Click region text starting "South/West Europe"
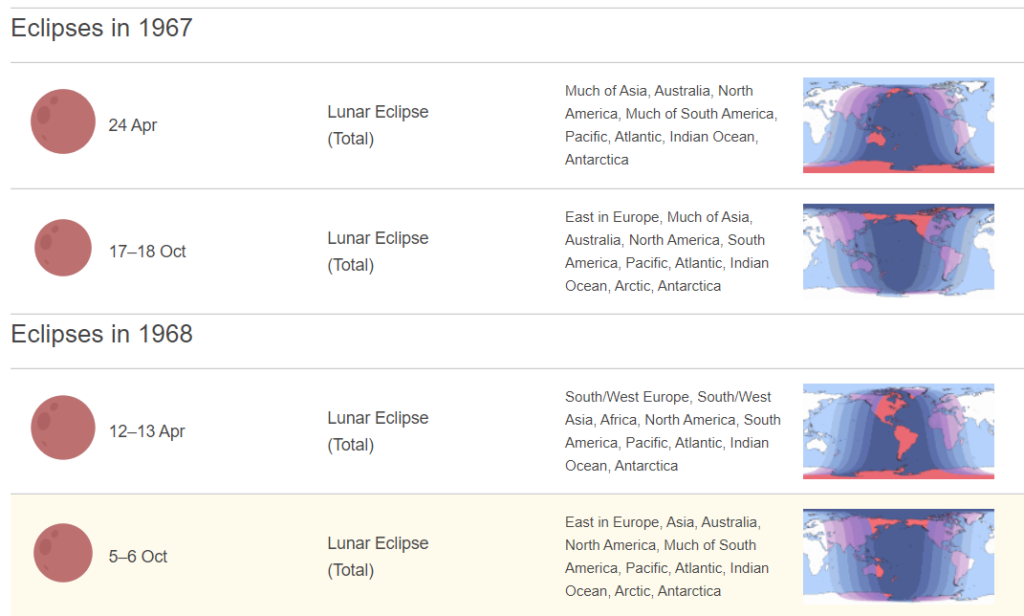Screen dimensions: 1024x616 [672, 431]
